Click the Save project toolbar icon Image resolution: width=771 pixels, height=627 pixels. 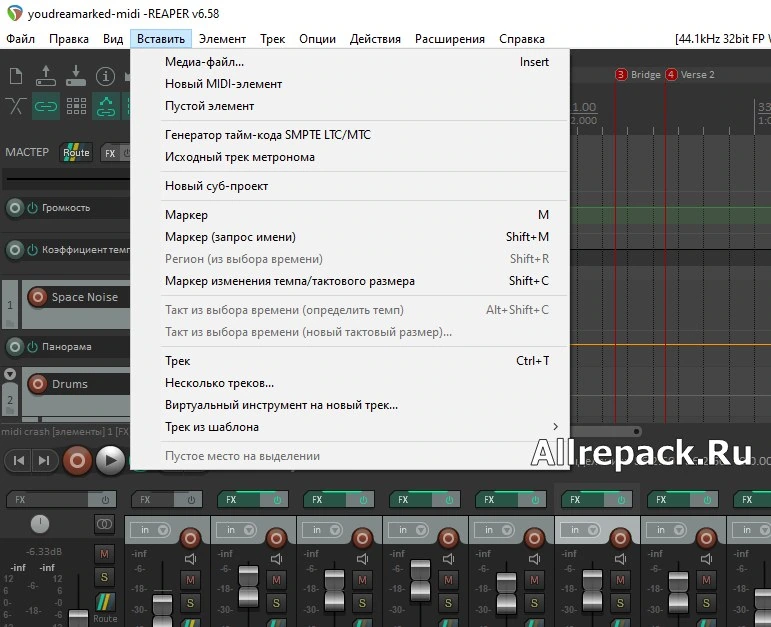click(76, 76)
